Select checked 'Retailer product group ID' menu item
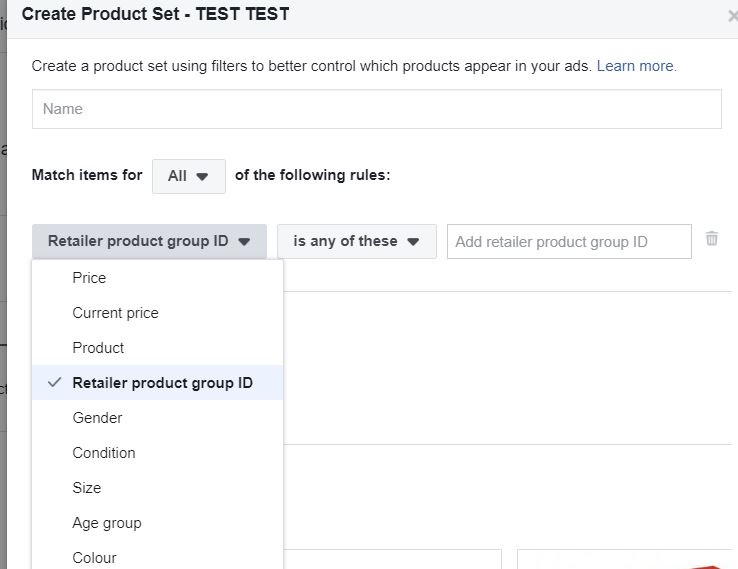 [162, 383]
